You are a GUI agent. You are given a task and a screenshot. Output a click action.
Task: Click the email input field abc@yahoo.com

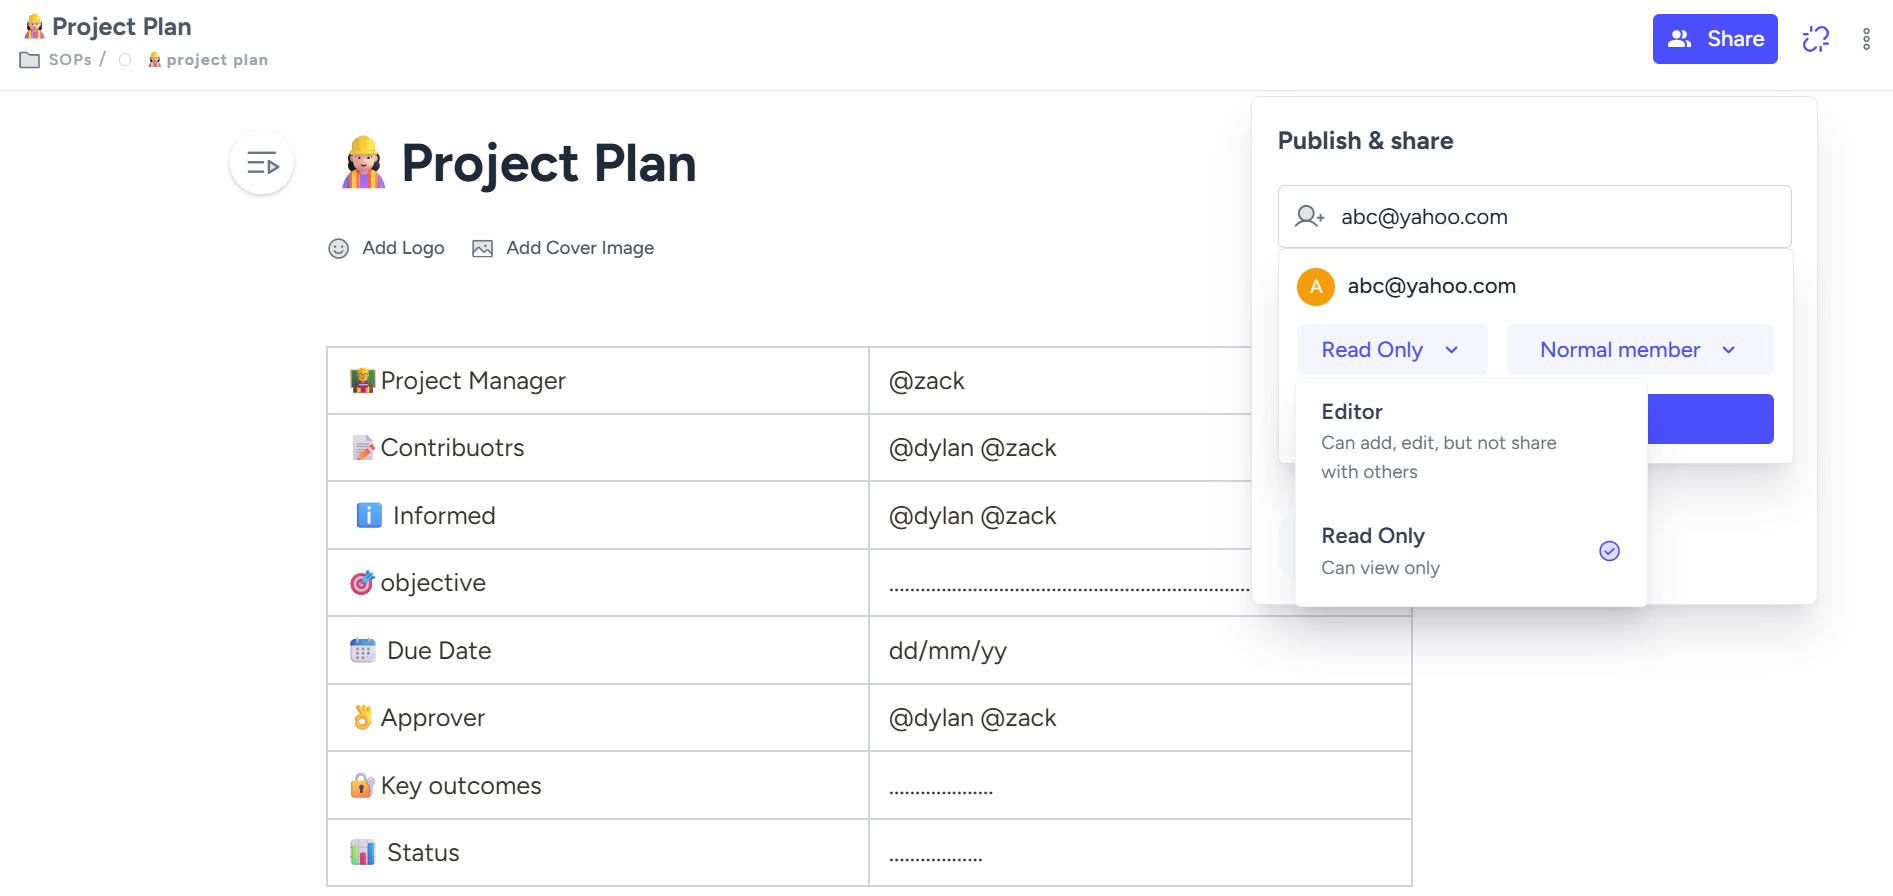(x=1534, y=216)
